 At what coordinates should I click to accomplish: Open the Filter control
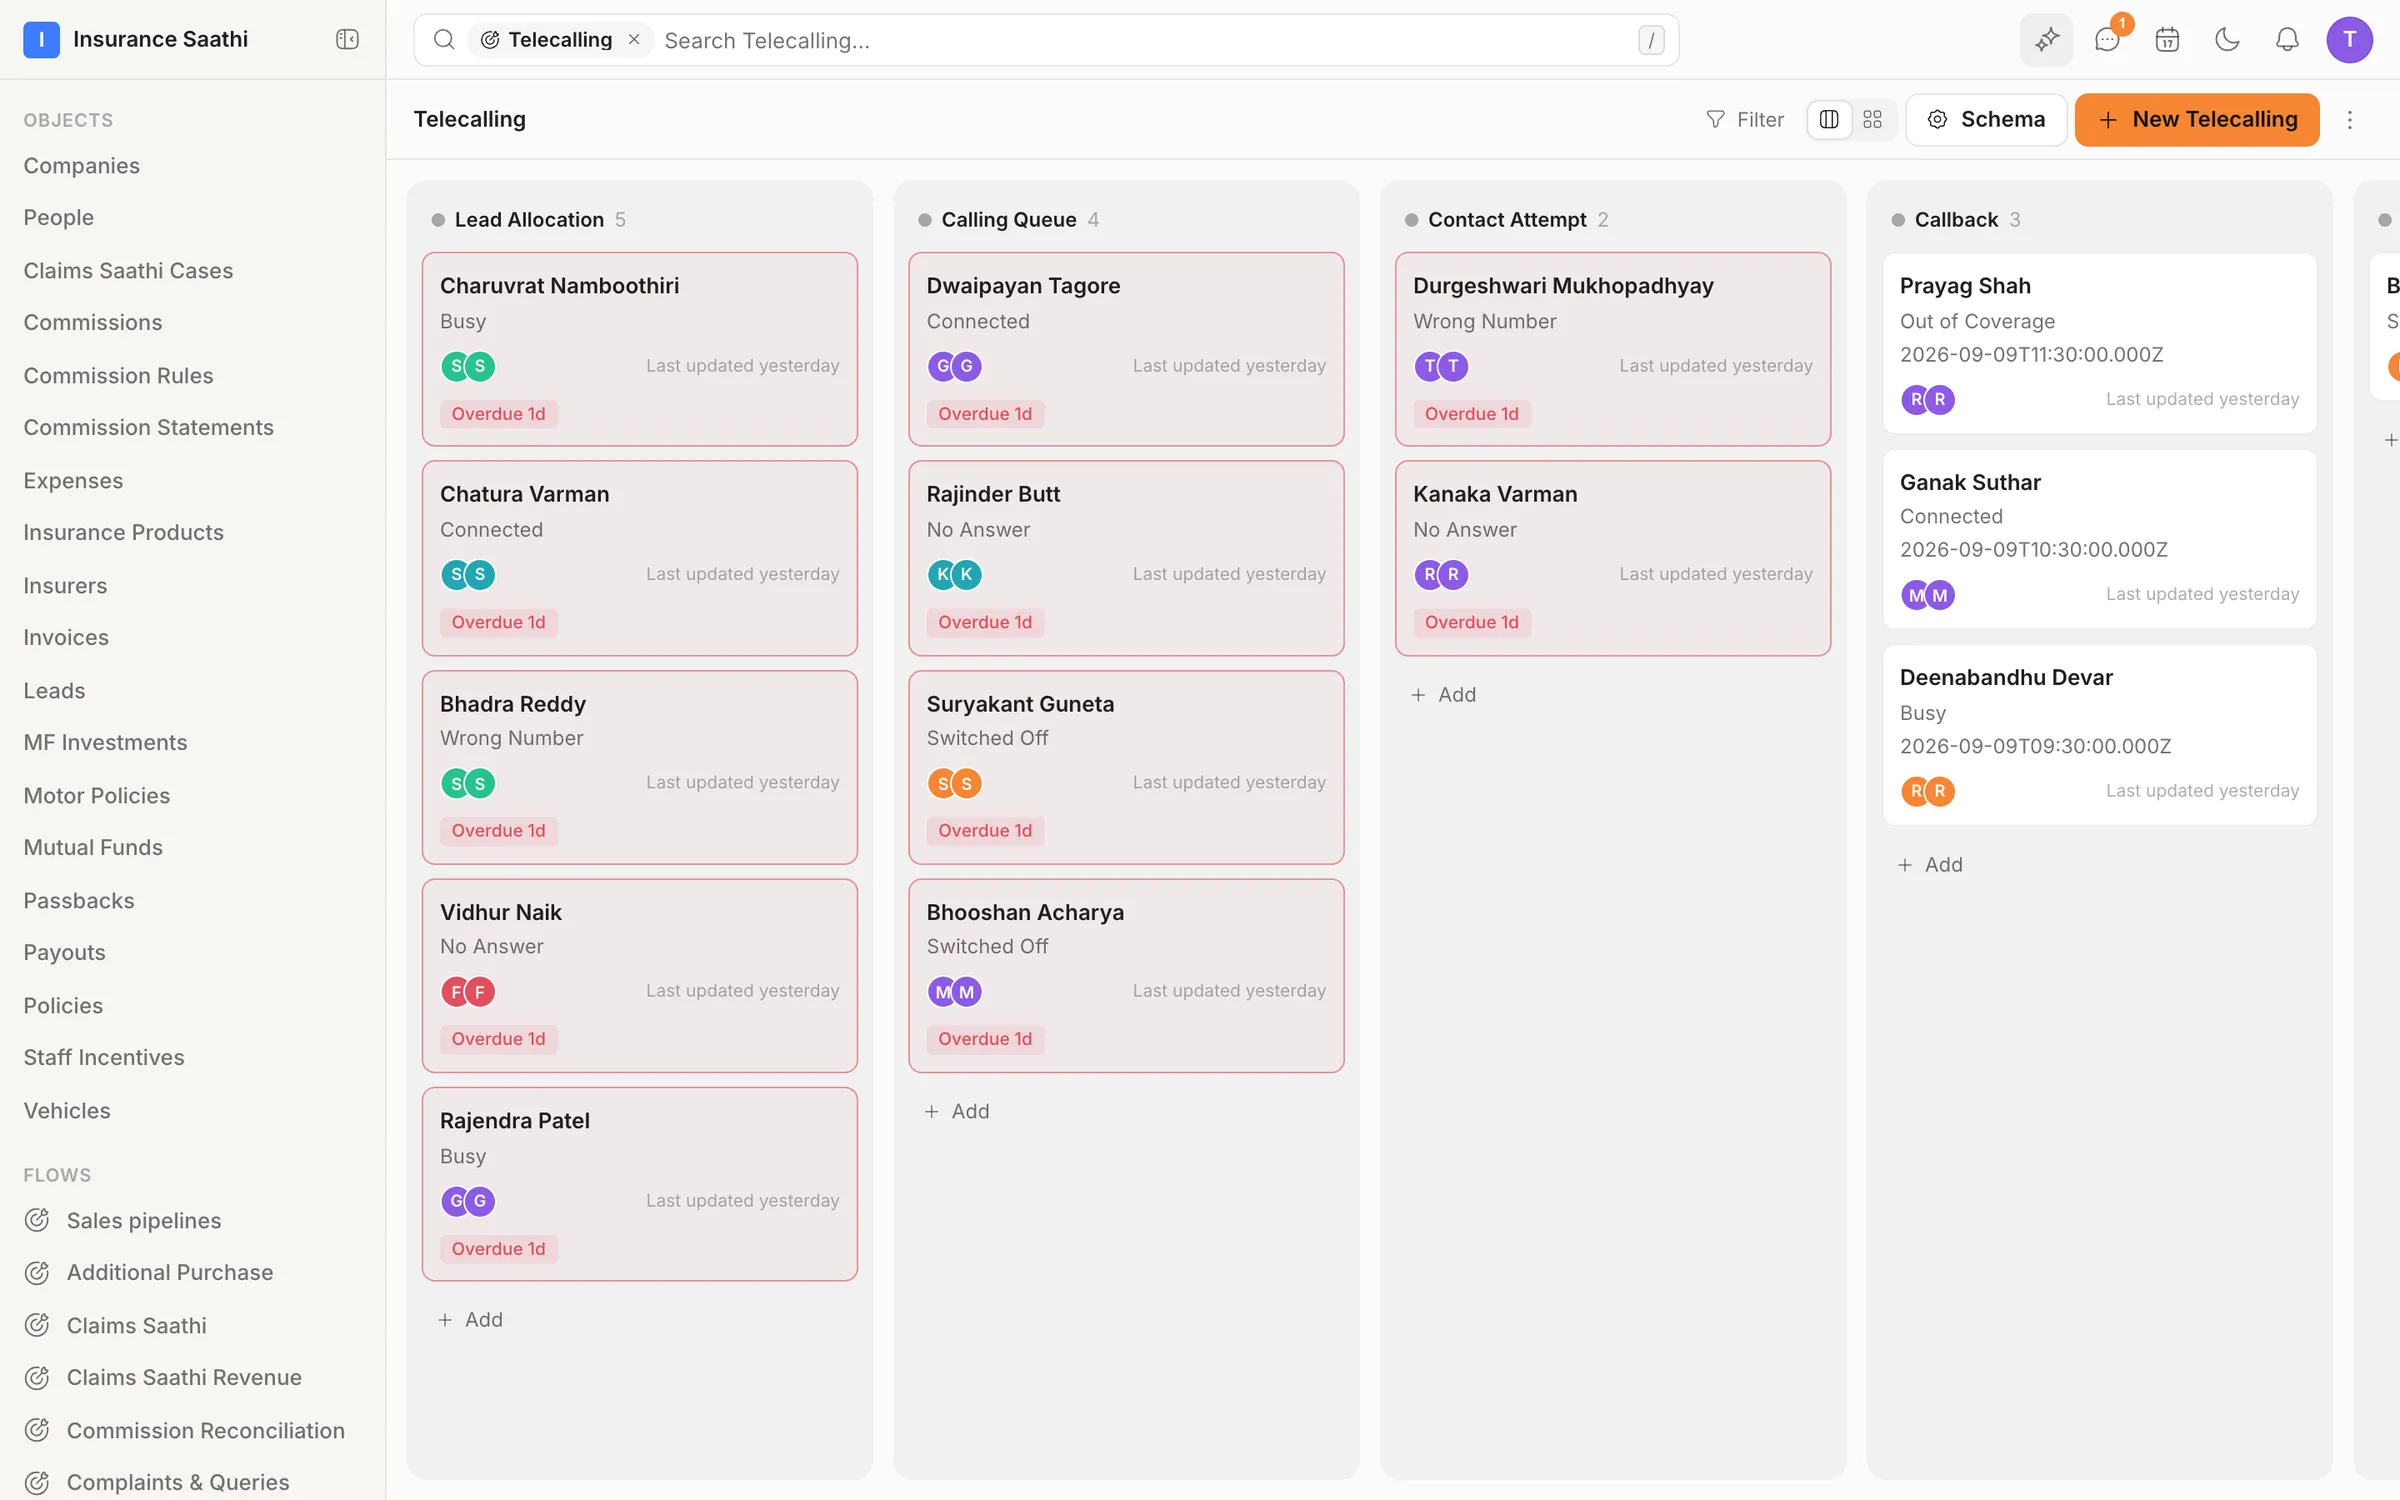click(1745, 120)
